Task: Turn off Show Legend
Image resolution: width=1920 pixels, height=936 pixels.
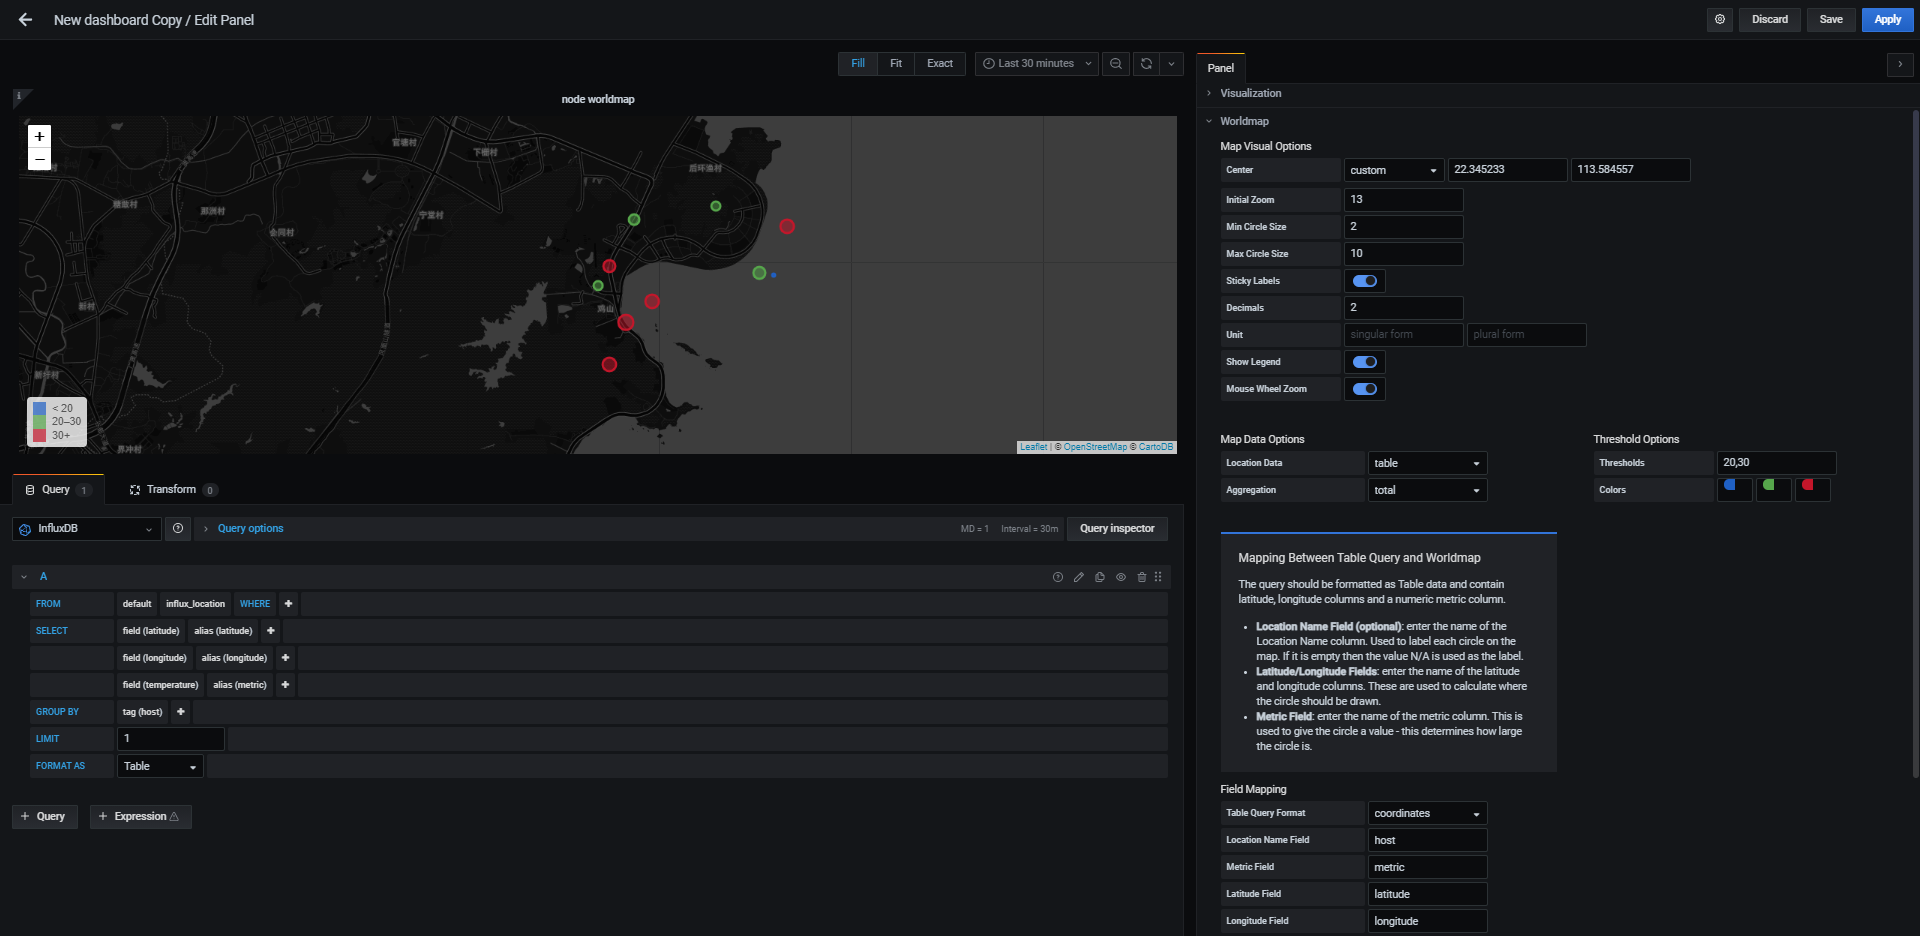Action: point(1364,361)
